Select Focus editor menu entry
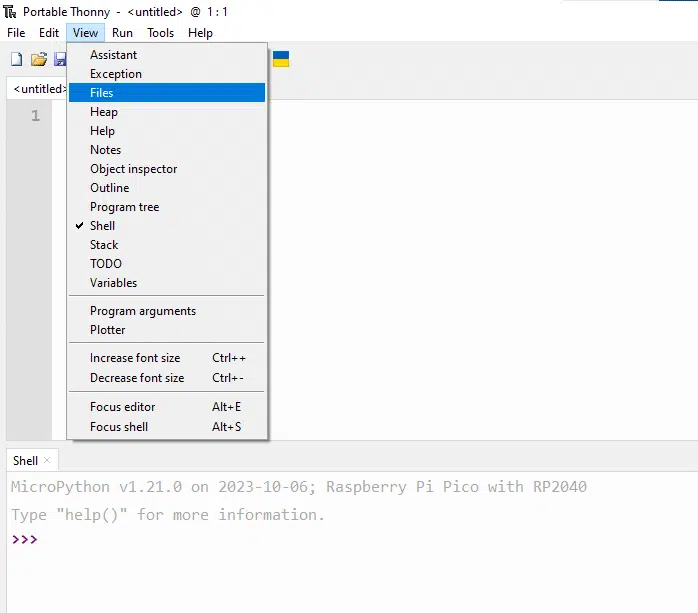 (167, 407)
